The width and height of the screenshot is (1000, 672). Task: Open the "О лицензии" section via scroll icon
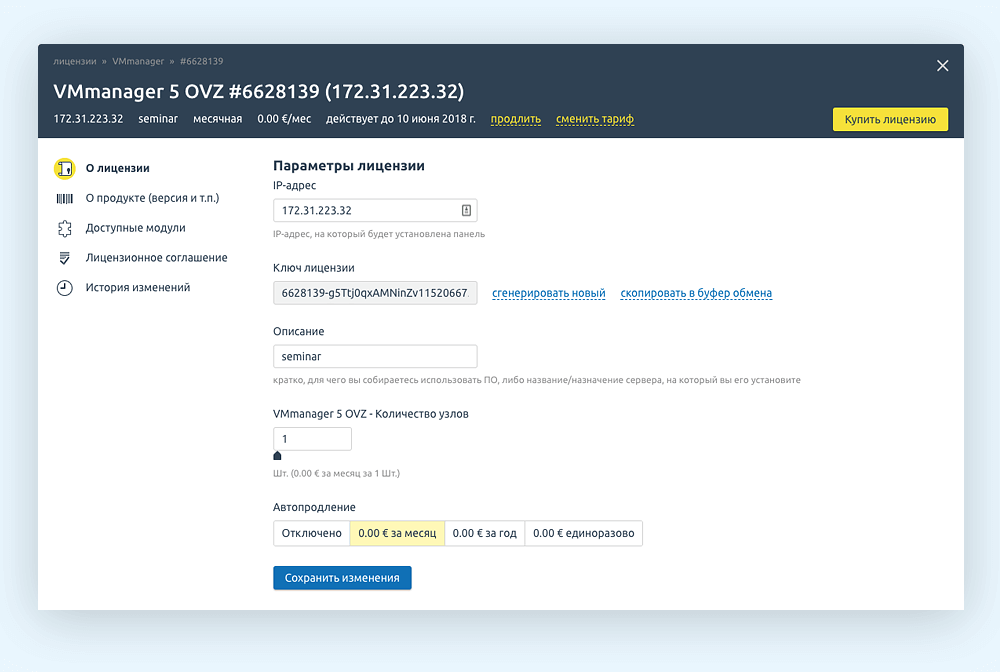65,168
